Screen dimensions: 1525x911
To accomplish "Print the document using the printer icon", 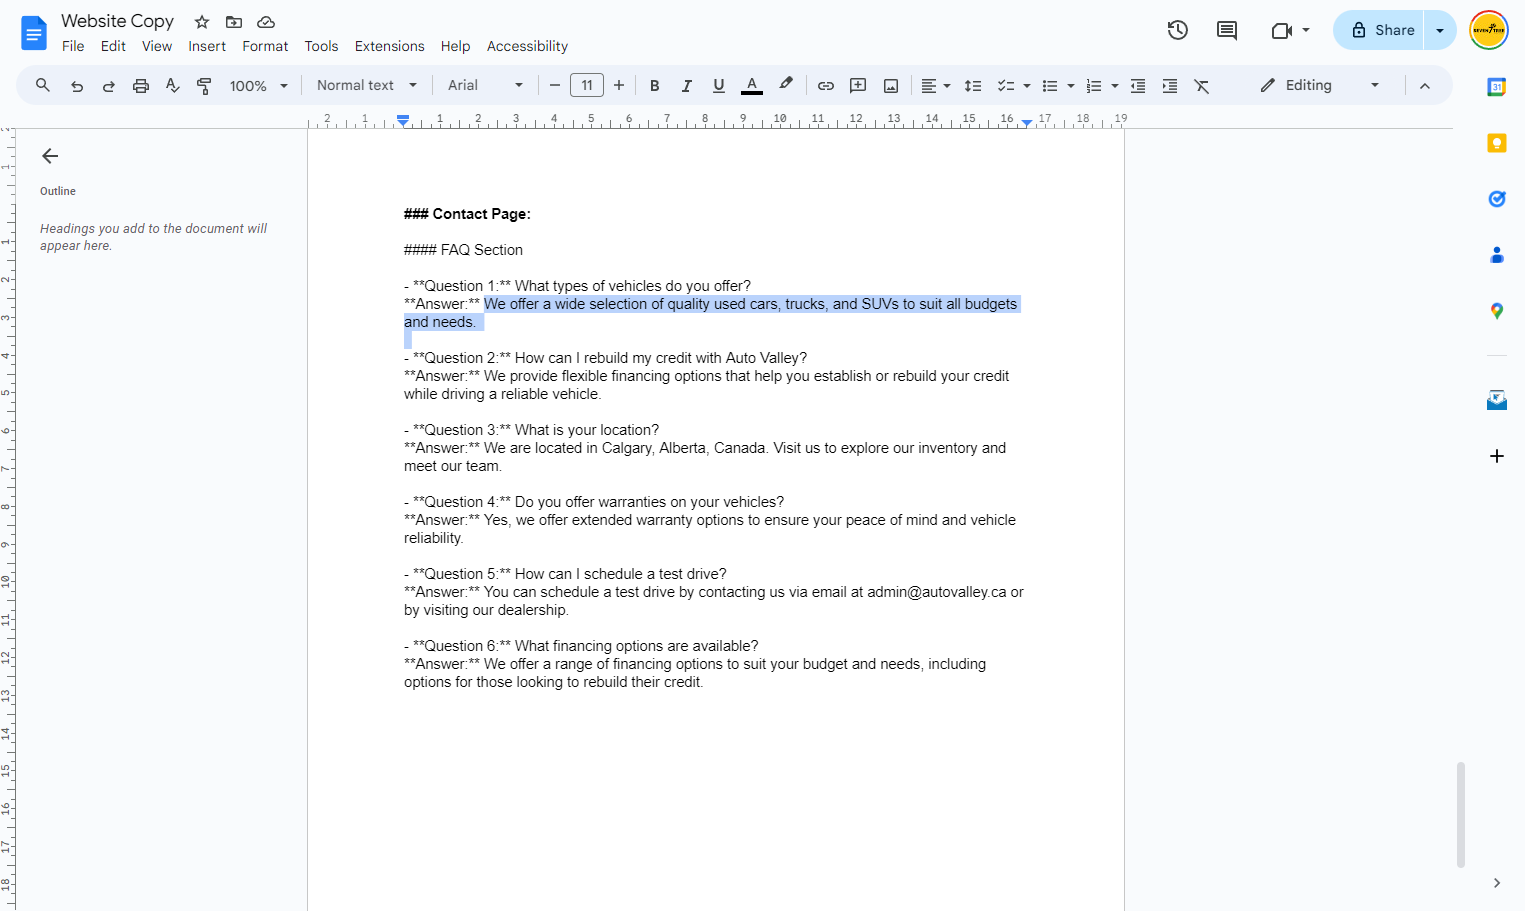I will 141,86.
